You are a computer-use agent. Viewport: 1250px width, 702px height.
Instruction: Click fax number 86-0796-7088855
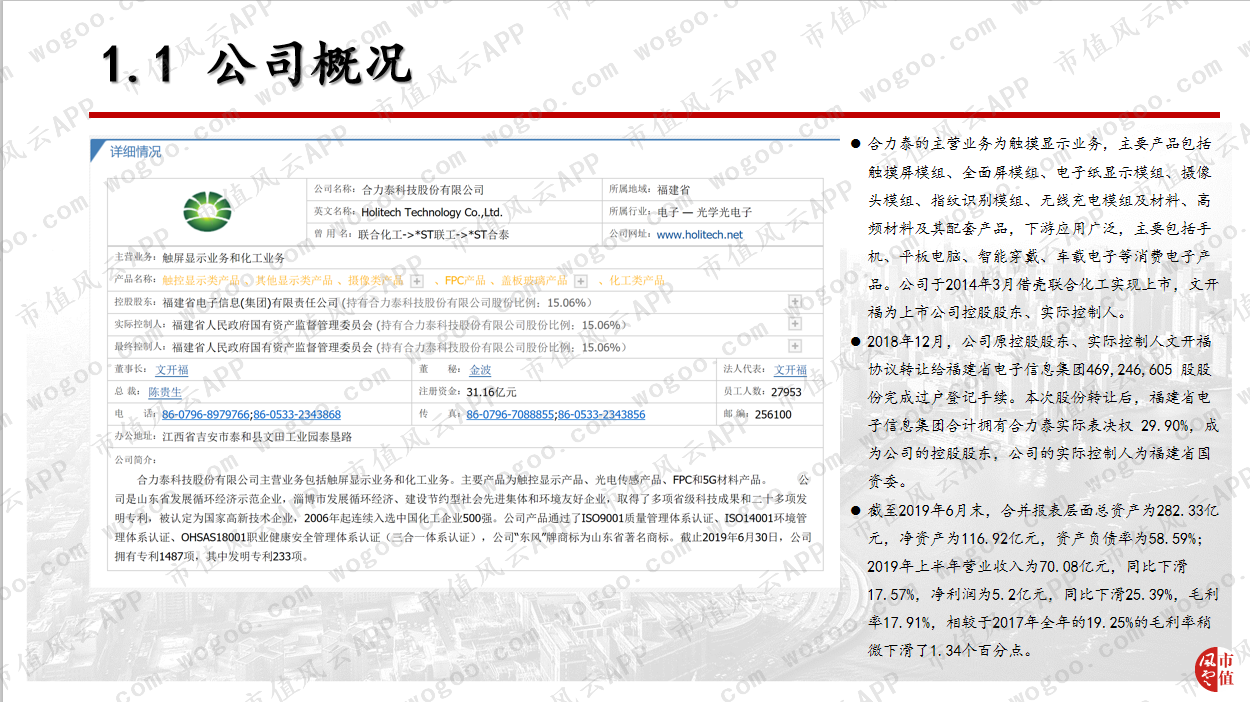coord(510,414)
